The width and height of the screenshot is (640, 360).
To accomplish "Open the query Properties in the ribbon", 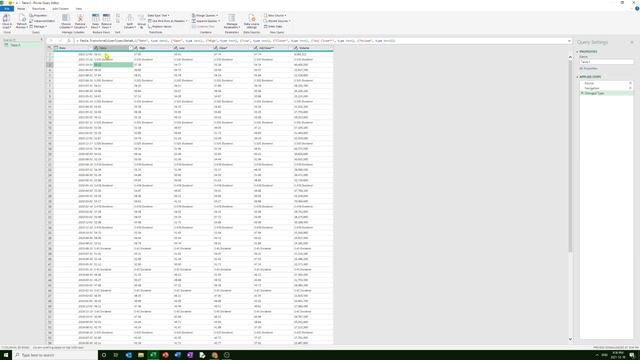I will [38, 16].
